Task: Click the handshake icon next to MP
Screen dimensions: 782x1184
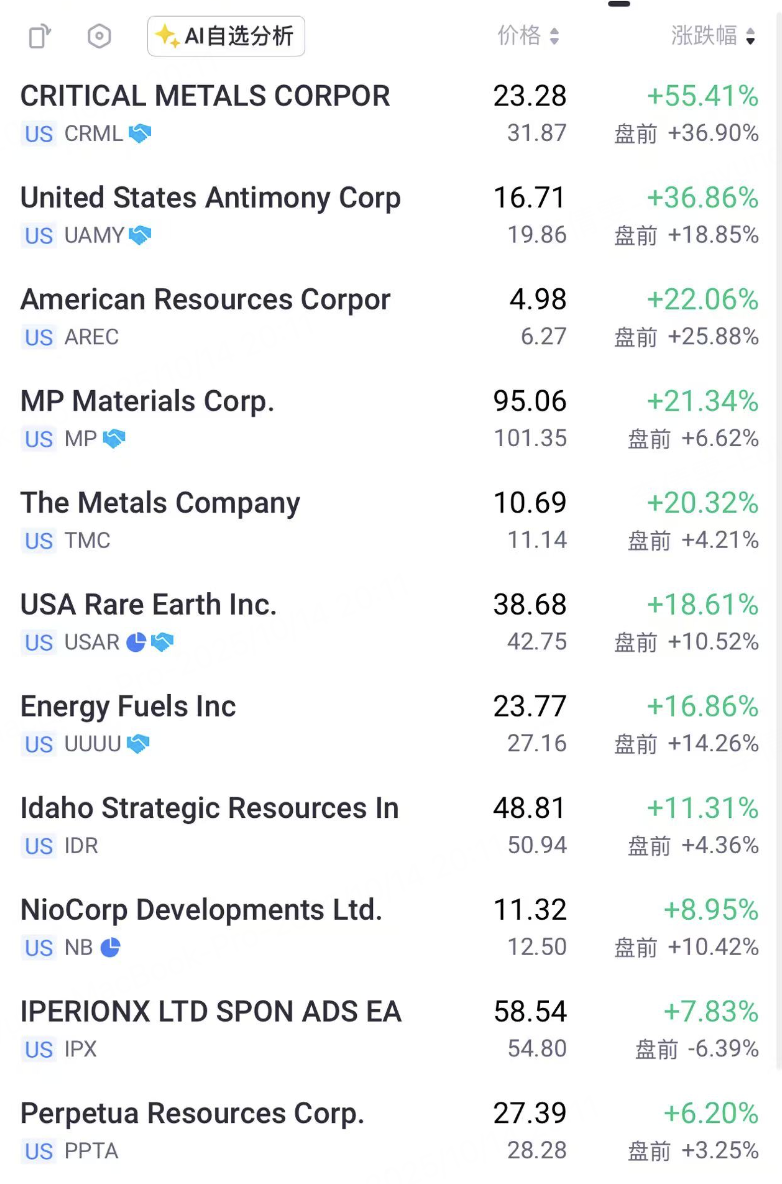Action: [114, 438]
